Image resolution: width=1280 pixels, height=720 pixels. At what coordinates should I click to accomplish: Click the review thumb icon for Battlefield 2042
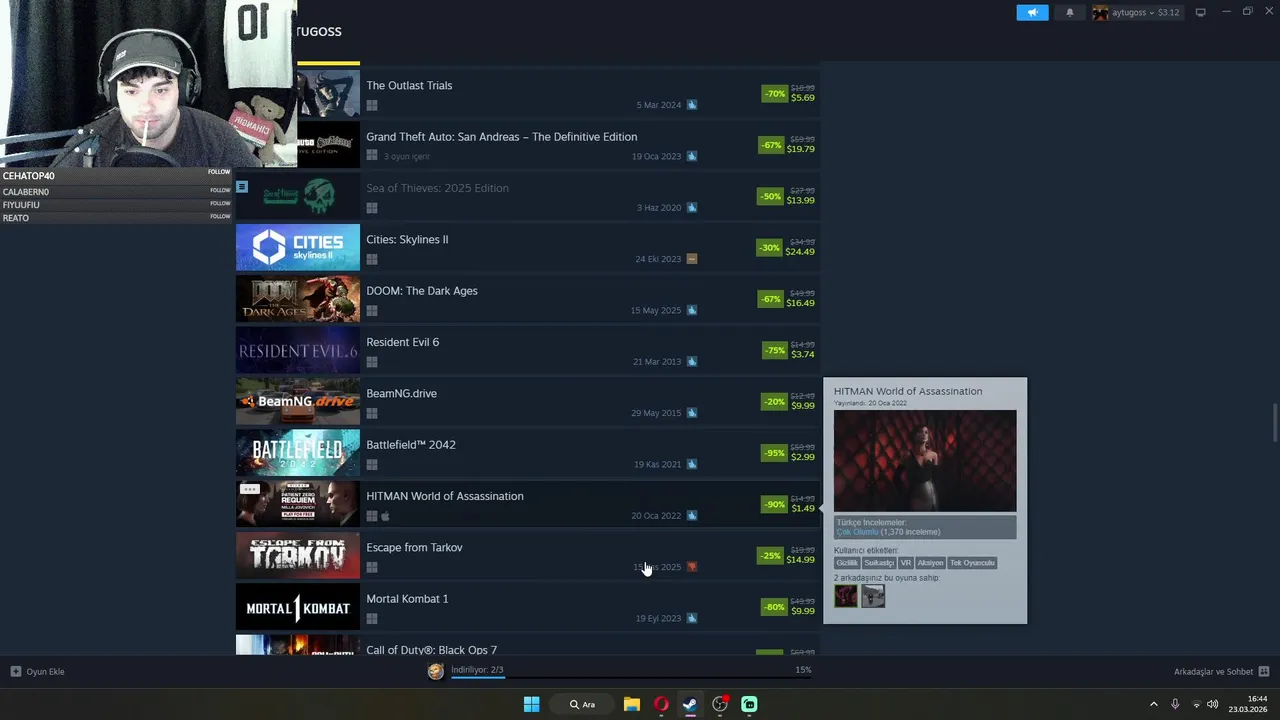point(691,464)
